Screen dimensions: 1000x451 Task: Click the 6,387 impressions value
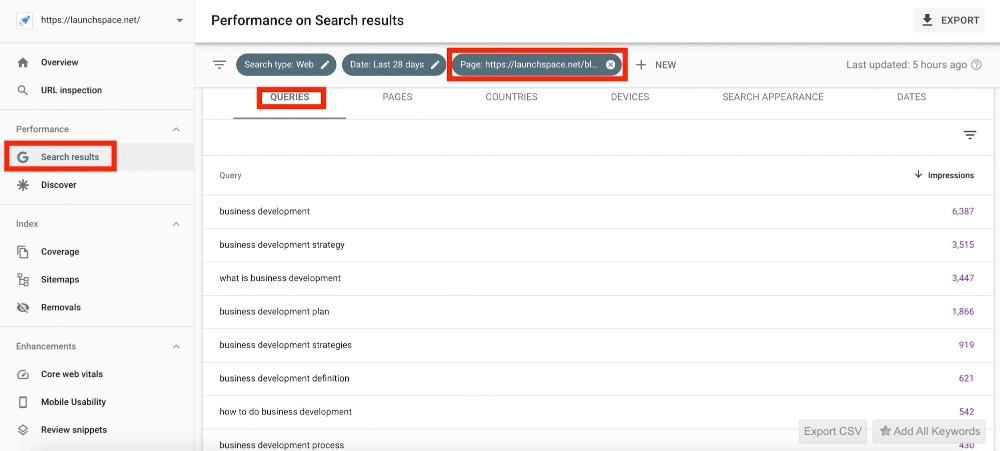tap(963, 211)
